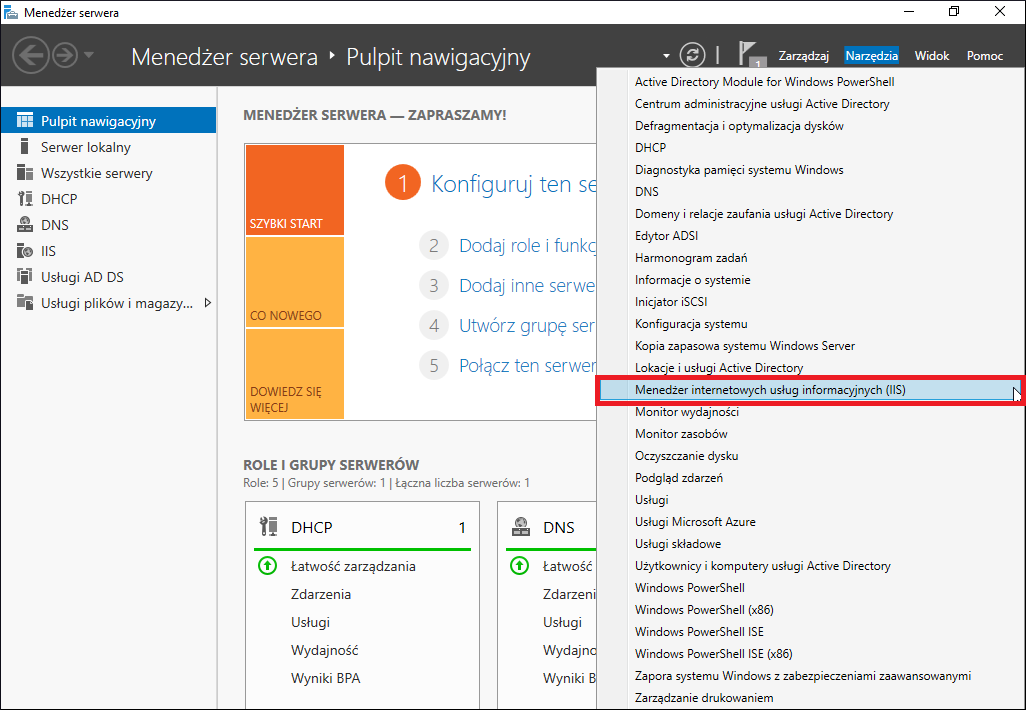Select the SZYBKI START tile
The width and height of the screenshot is (1026, 710).
pos(295,190)
